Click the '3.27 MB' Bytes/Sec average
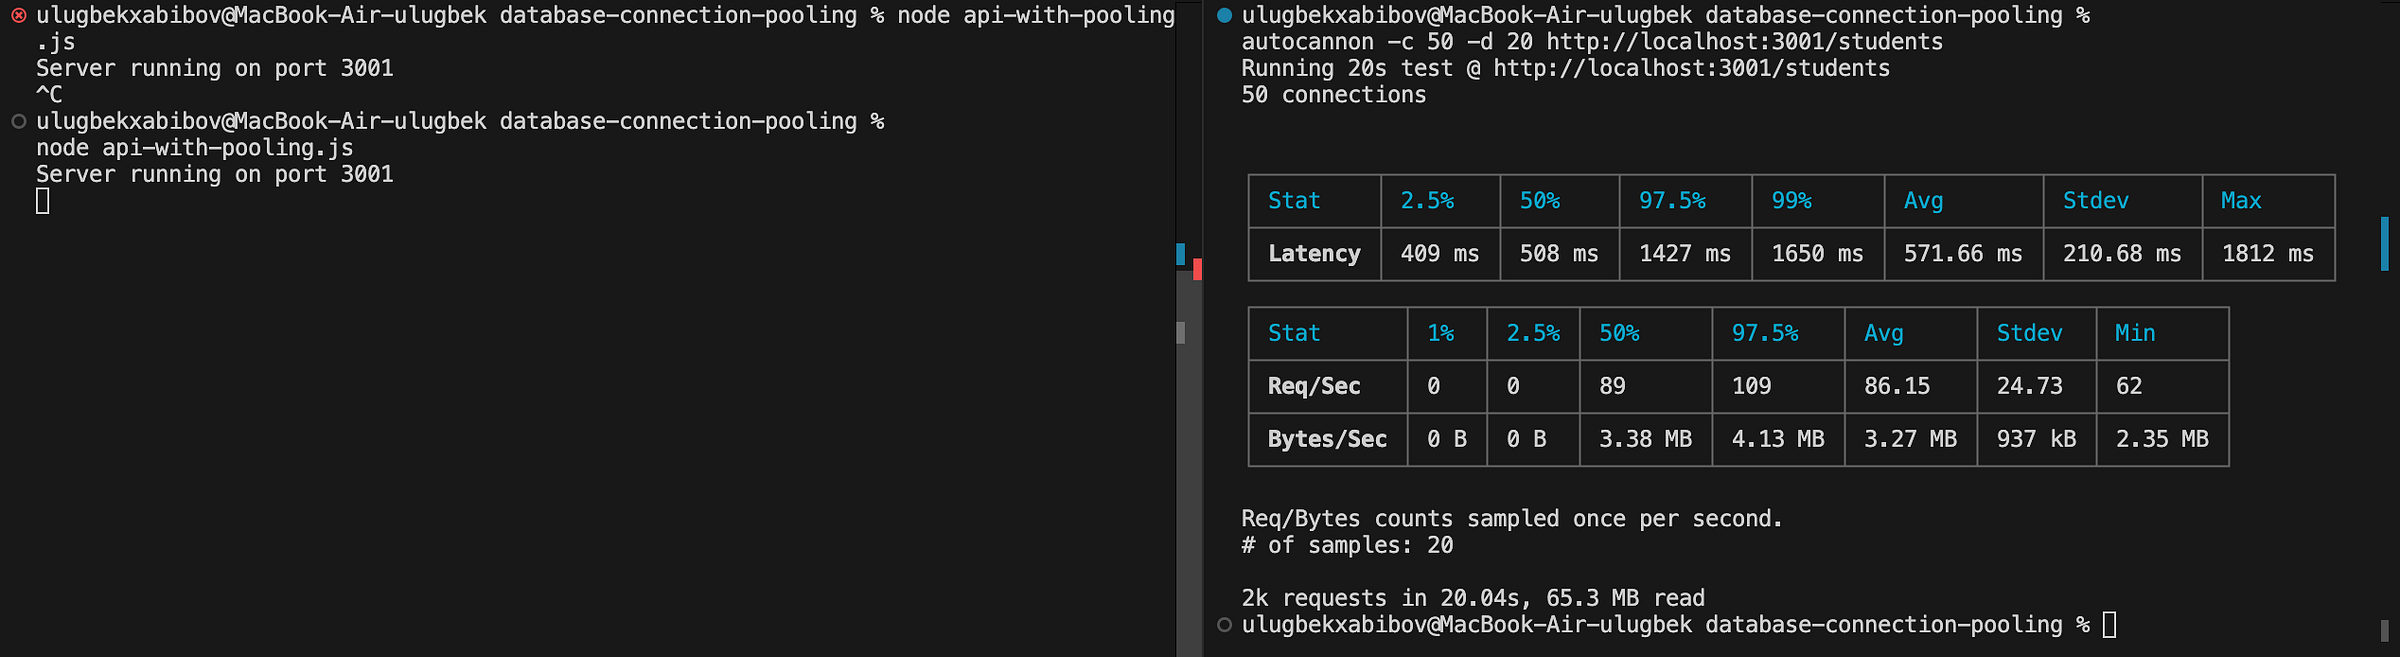Screen dimensions: 2400x657 (1910, 439)
